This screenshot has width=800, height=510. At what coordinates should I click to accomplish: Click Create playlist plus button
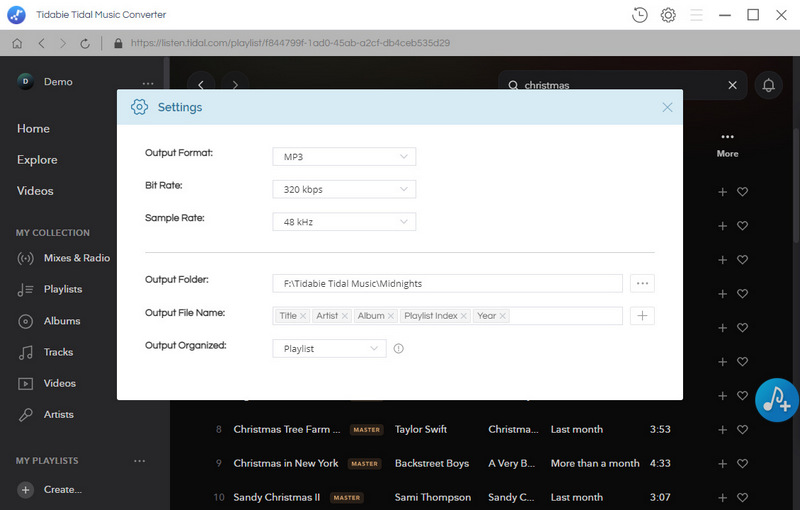26,490
